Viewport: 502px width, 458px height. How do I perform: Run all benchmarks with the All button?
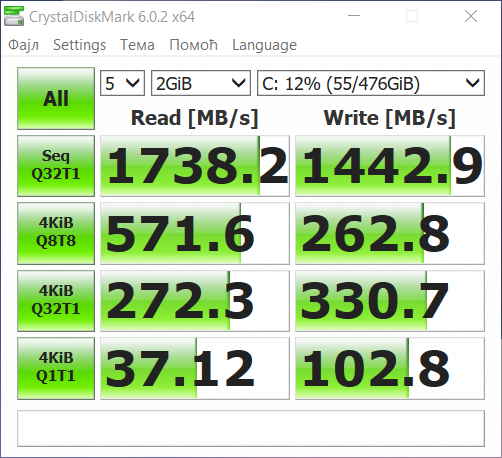56,98
